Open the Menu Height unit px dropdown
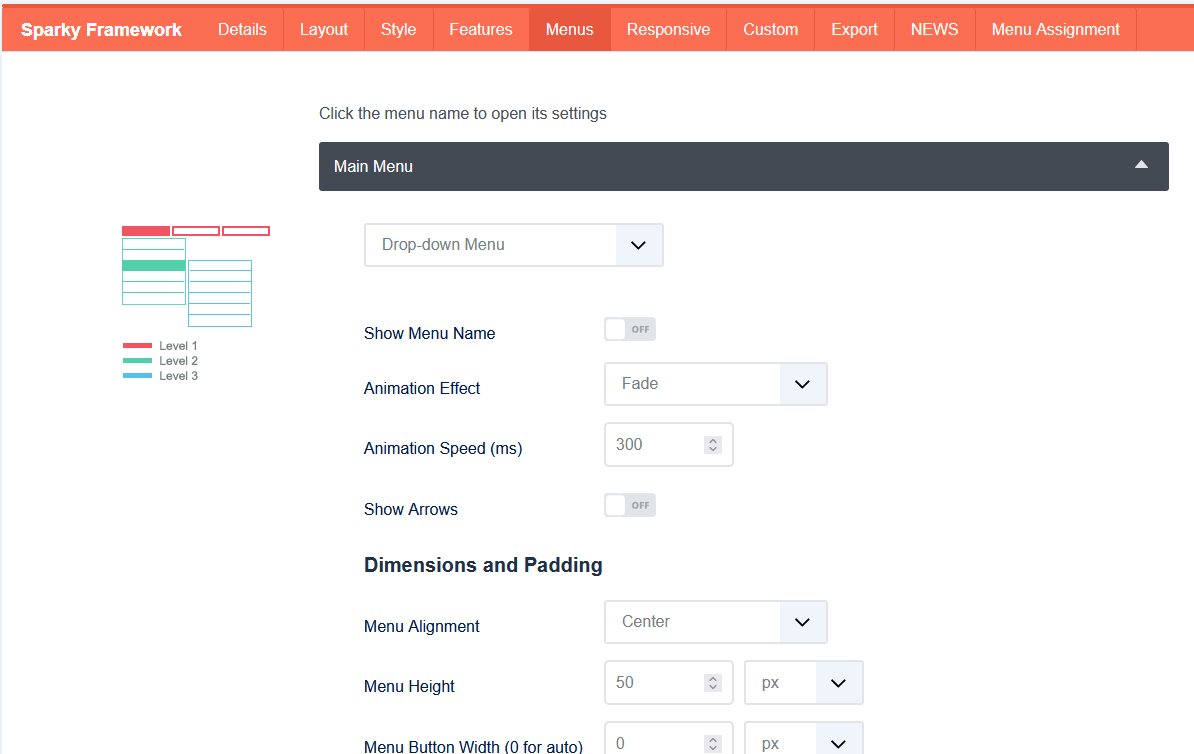 [x=803, y=683]
